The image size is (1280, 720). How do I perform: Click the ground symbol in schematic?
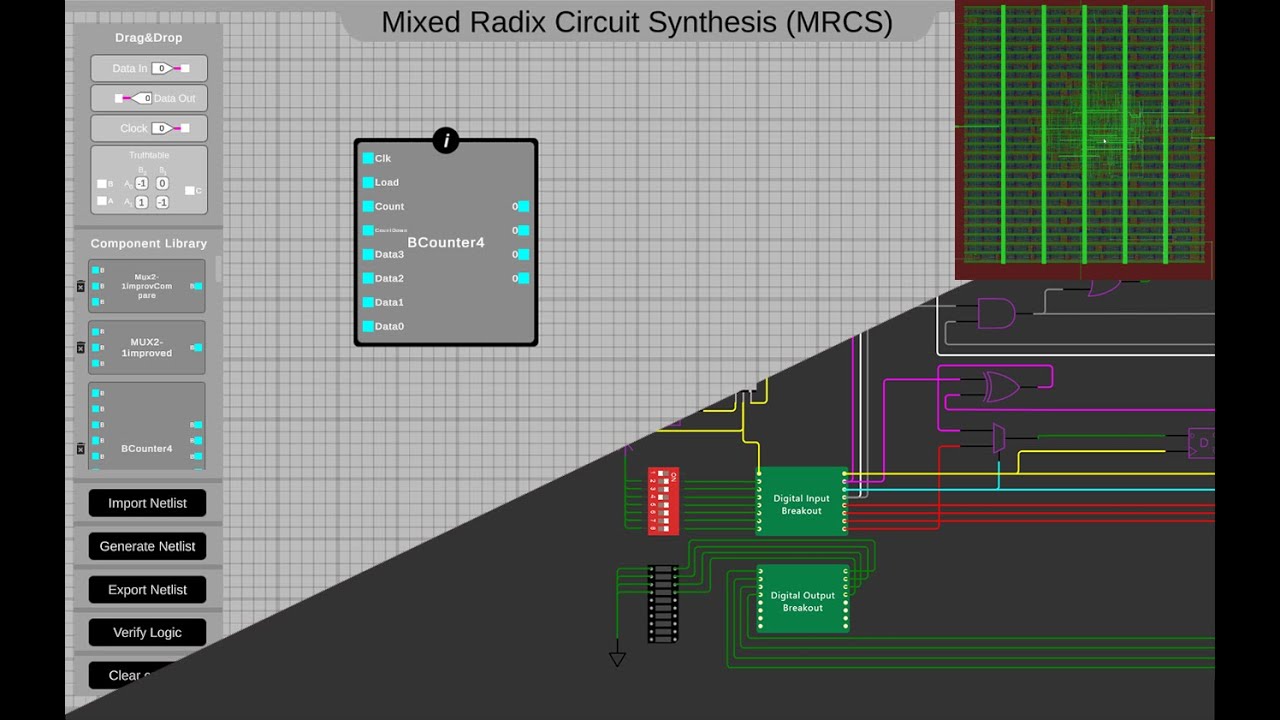(617, 658)
